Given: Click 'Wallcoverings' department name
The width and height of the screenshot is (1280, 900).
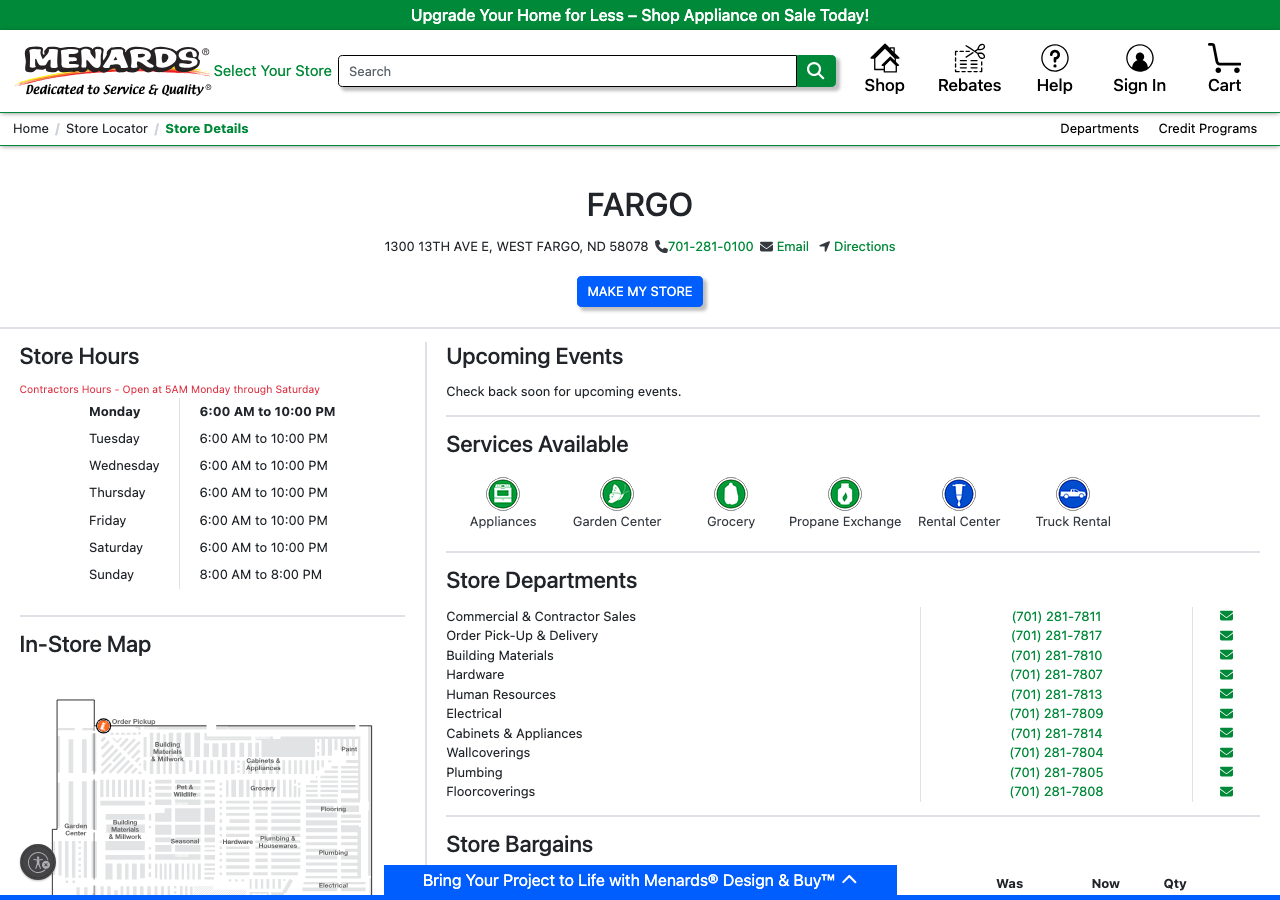Looking at the screenshot, I should (488, 753).
